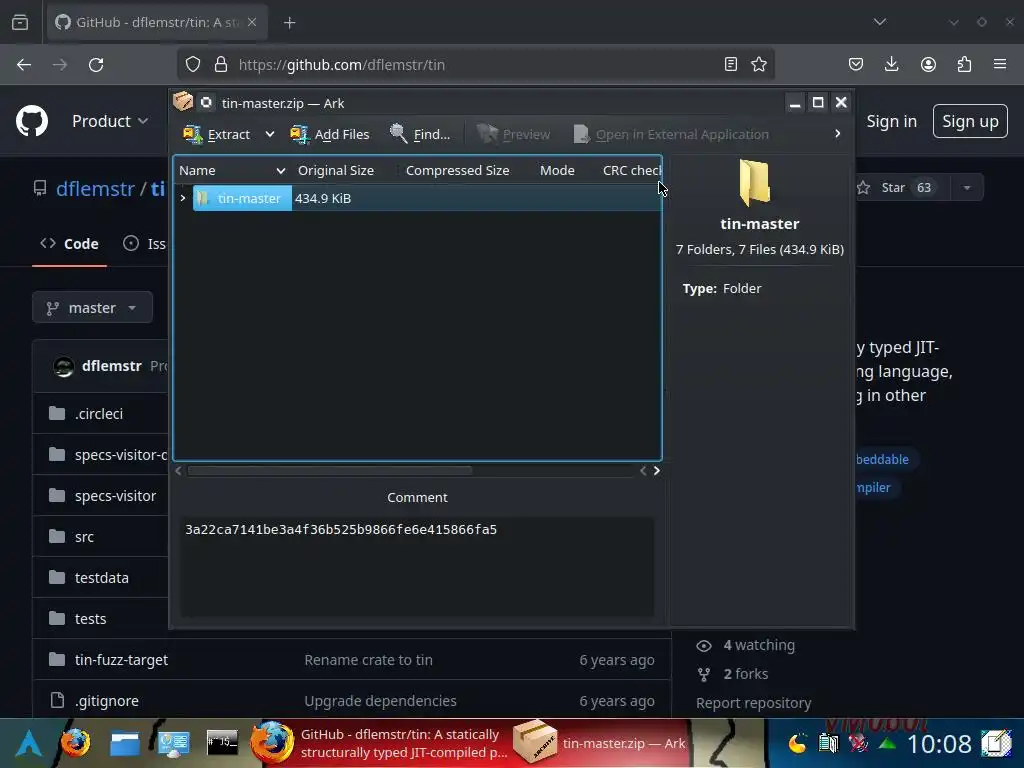Show more Ark toolbar actions chevron
Image resolution: width=1024 pixels, height=768 pixels.
[x=838, y=134]
